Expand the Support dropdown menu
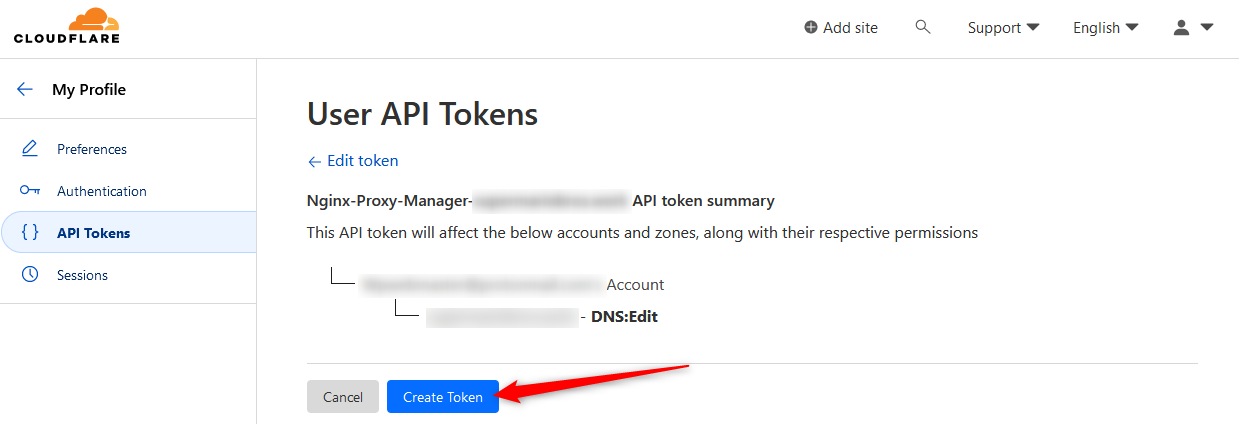 [x=1003, y=28]
